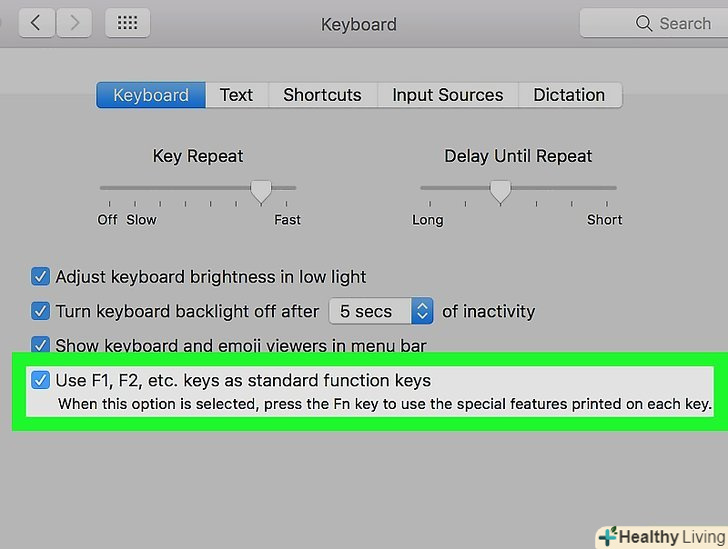Select the Keyboard tab

click(151, 95)
